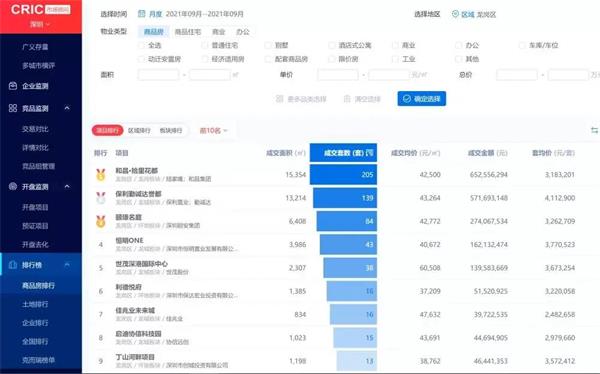Switch to the 区域排行 tab
Viewport: 600px width, 374px height.
(x=139, y=131)
